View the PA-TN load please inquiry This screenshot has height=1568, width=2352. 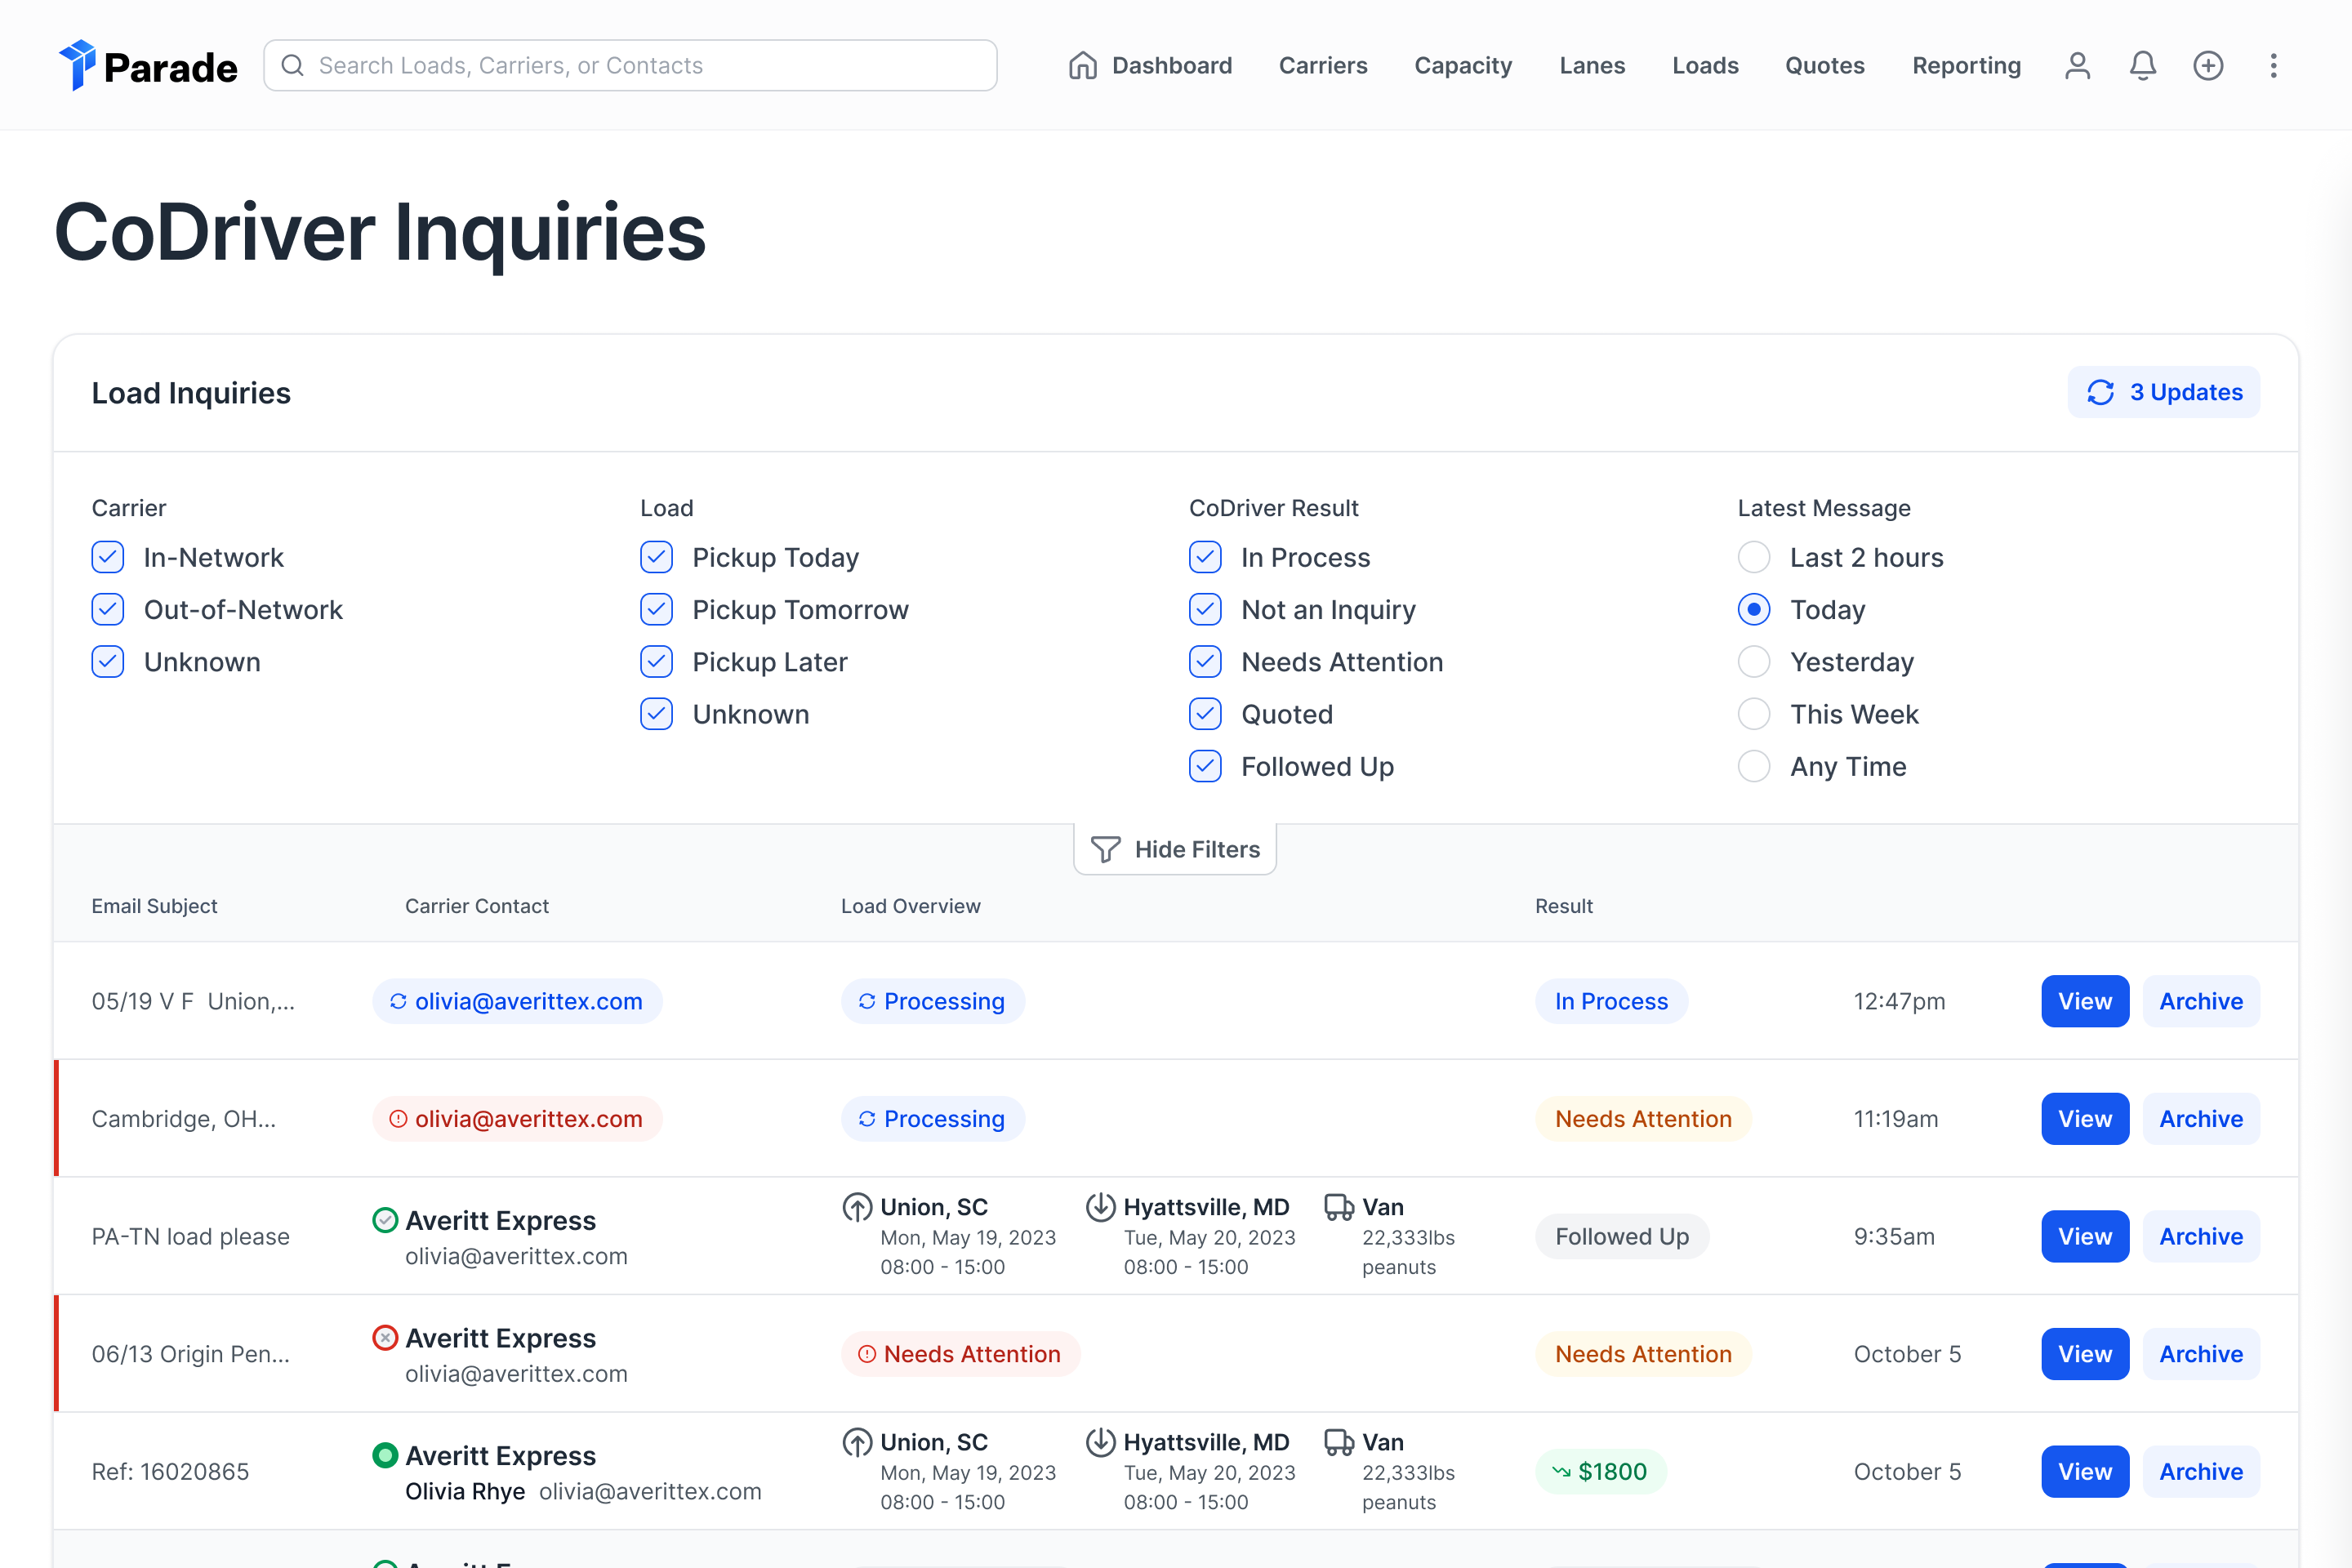pos(2084,1236)
